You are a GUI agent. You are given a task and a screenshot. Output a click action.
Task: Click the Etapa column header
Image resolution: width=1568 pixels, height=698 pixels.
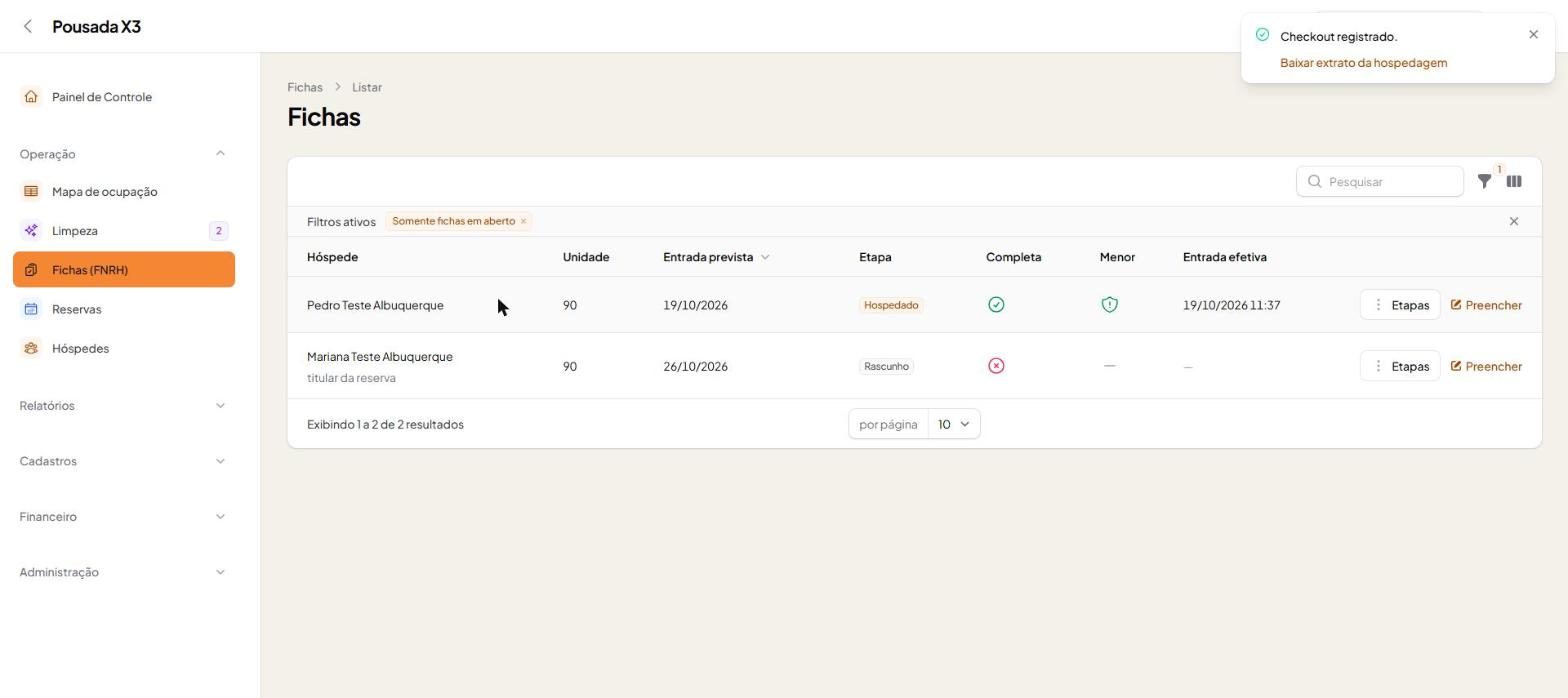tap(875, 257)
